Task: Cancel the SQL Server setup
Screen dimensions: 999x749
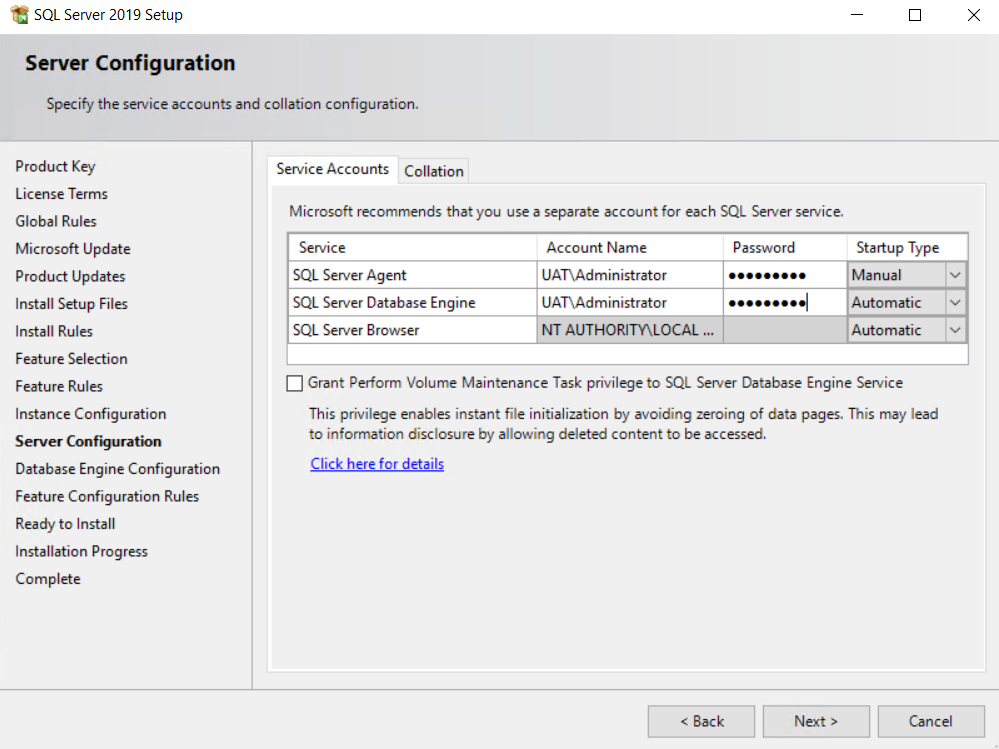Action: pyautogui.click(x=931, y=721)
